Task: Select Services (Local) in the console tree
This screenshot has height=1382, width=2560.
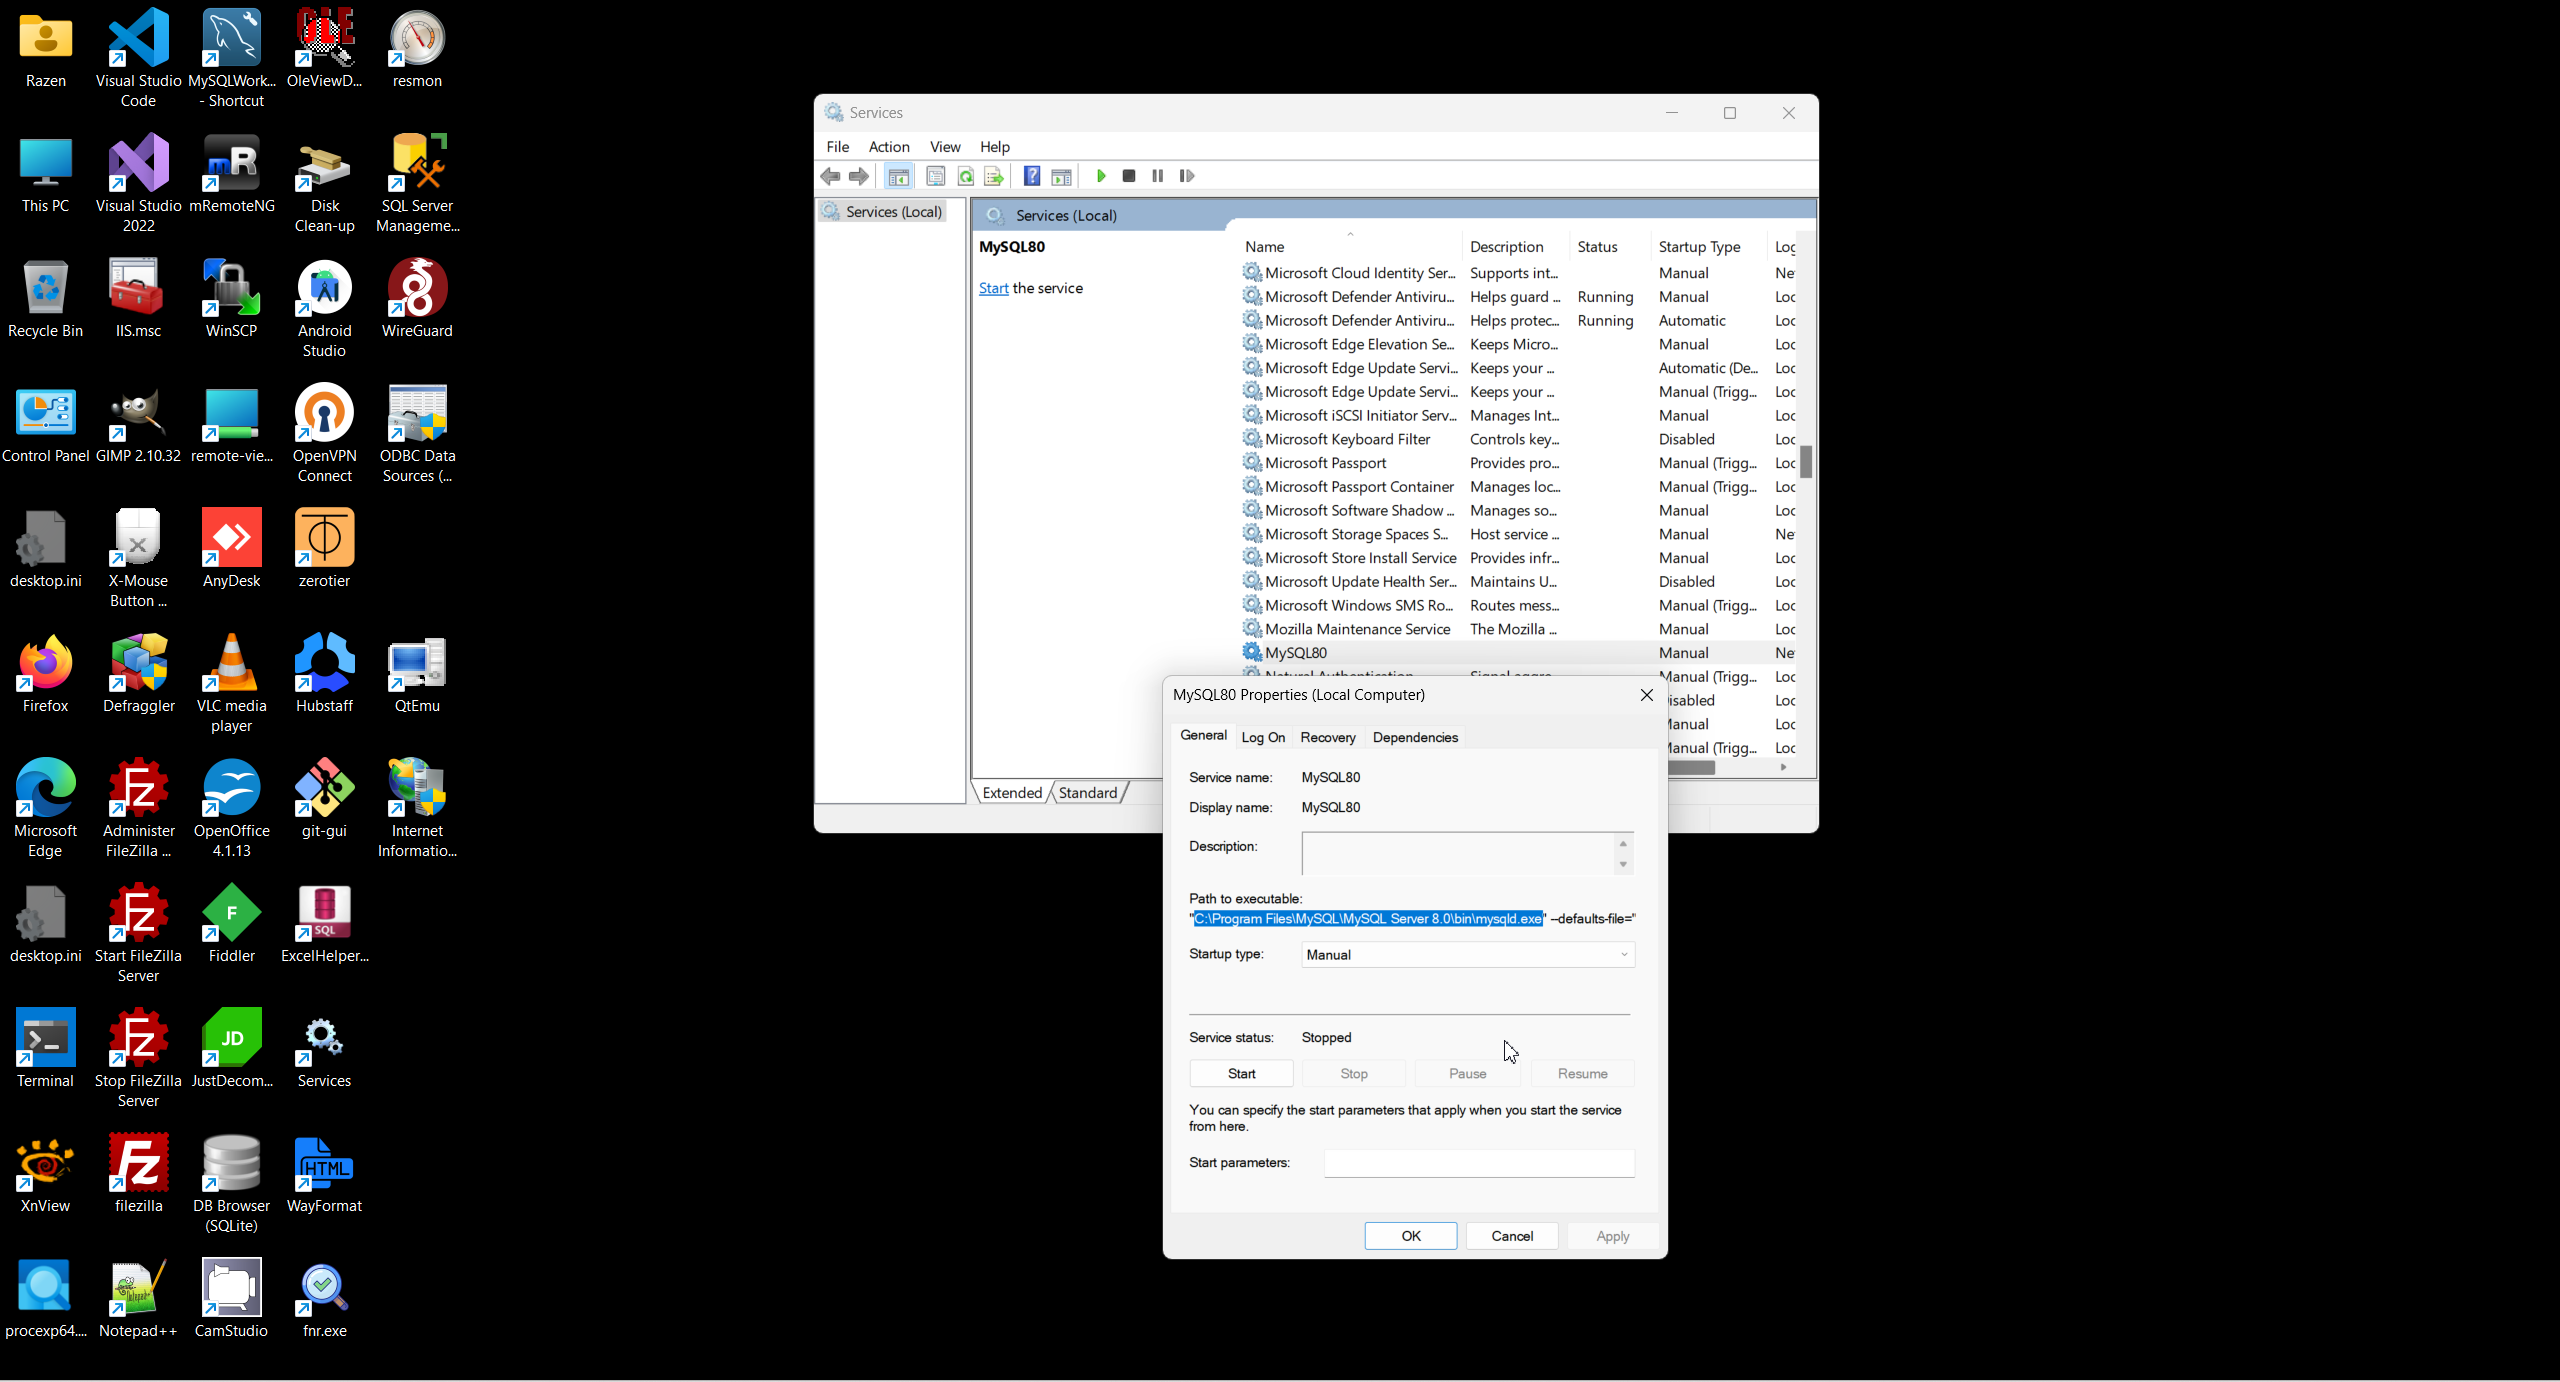Action: coord(893,212)
